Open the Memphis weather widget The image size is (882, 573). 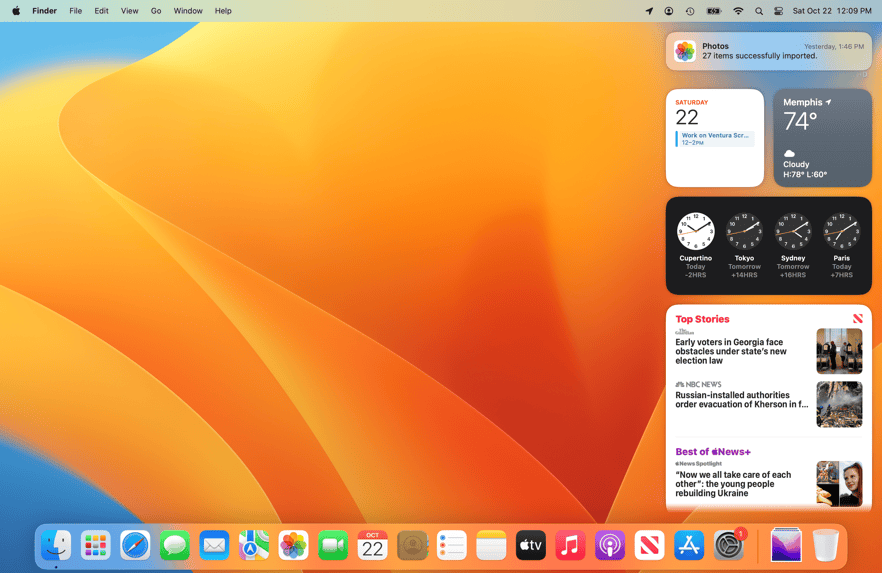click(x=822, y=138)
